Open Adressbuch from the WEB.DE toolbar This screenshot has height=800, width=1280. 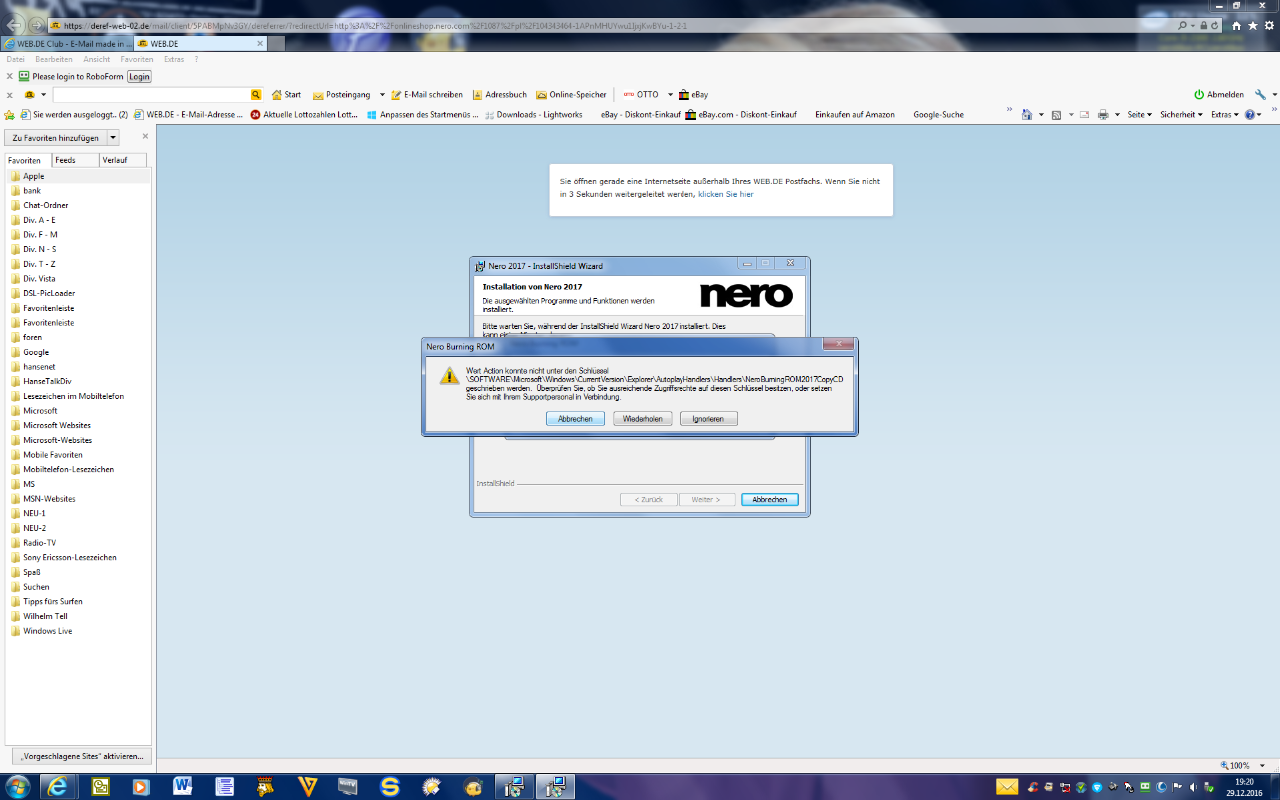coord(499,94)
